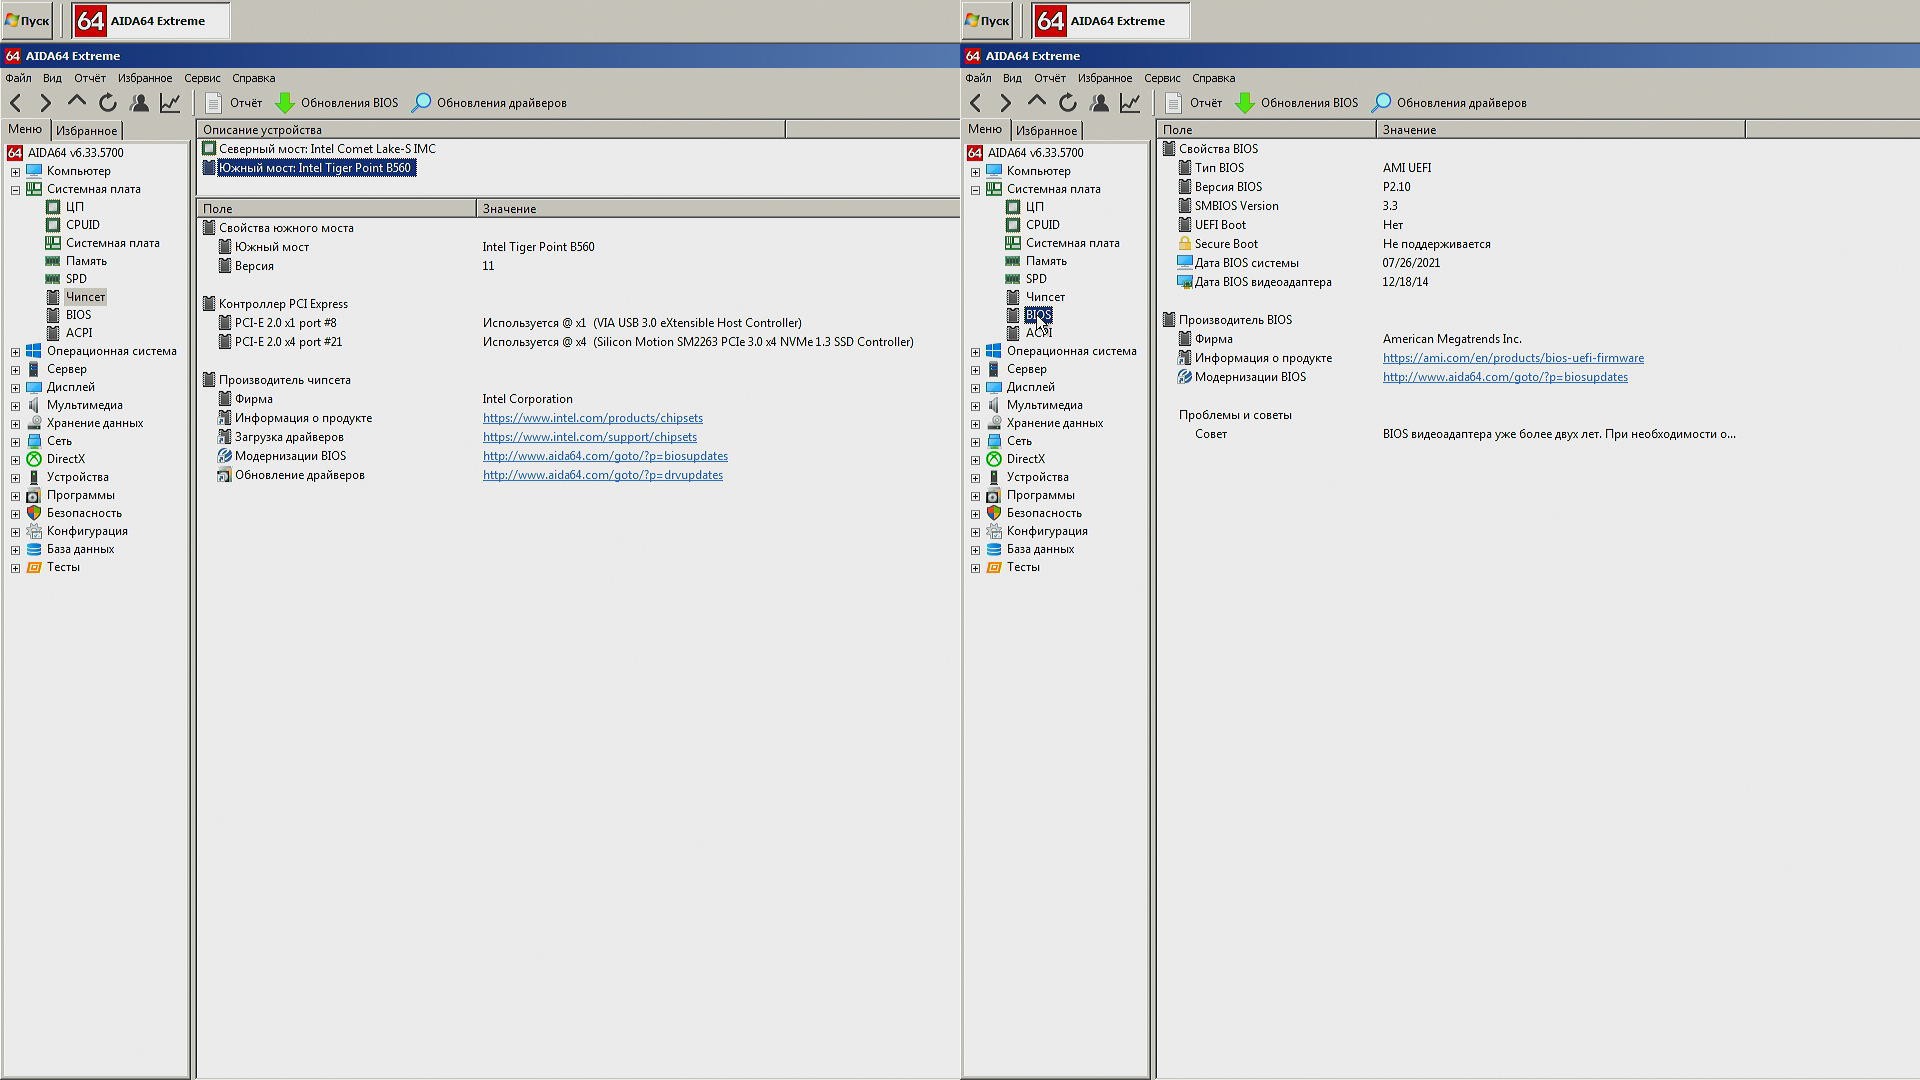Click the Back arrow in left window toolbar
Viewport: 1920px width, 1080px height.
click(16, 103)
